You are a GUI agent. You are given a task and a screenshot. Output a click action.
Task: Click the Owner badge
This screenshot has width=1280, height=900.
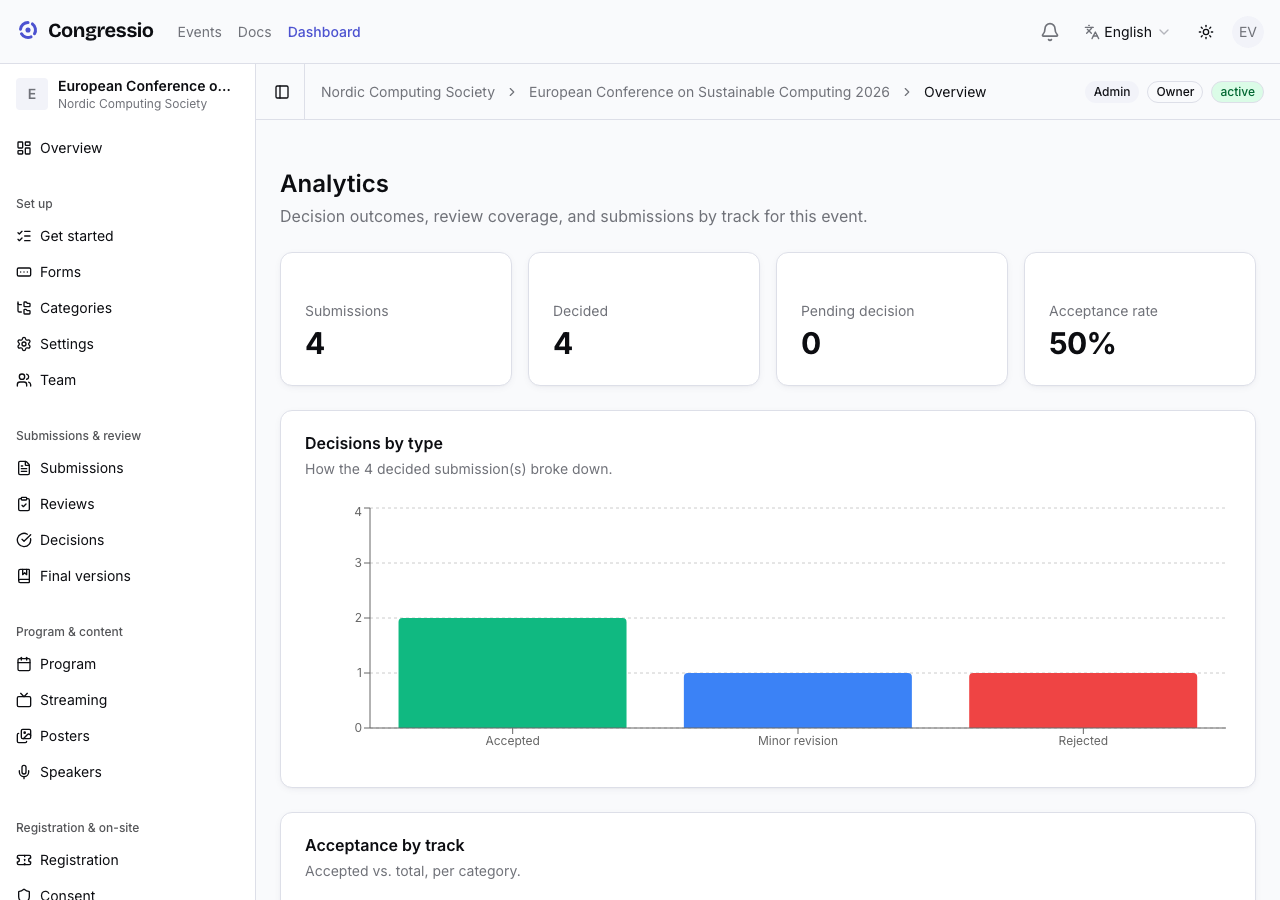[1175, 92]
